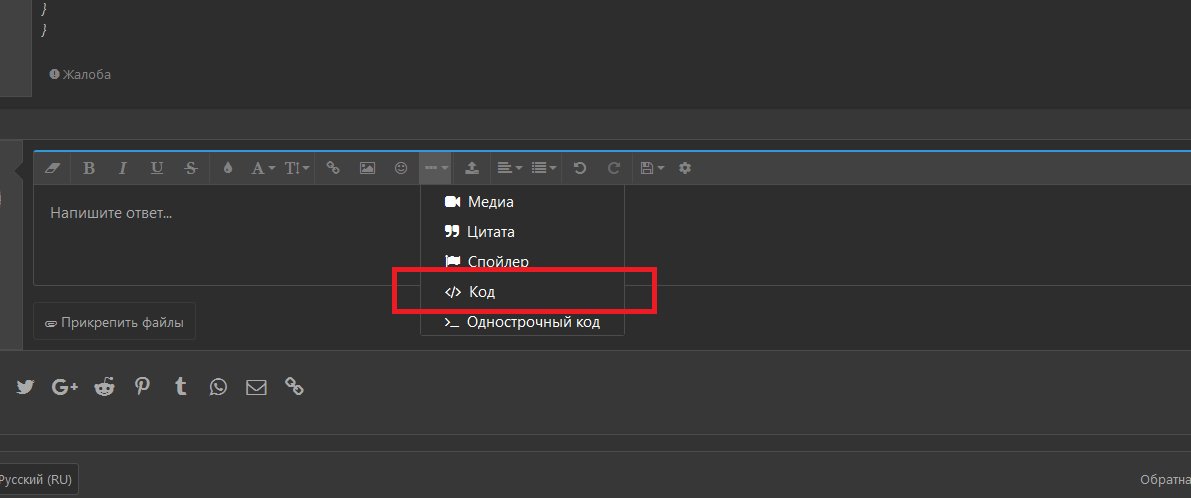Open the smiley emoji picker

(x=401, y=168)
